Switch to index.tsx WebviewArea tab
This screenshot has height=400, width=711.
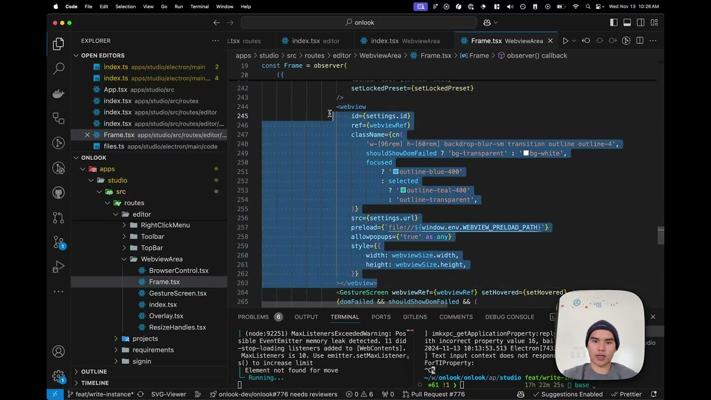coord(405,41)
